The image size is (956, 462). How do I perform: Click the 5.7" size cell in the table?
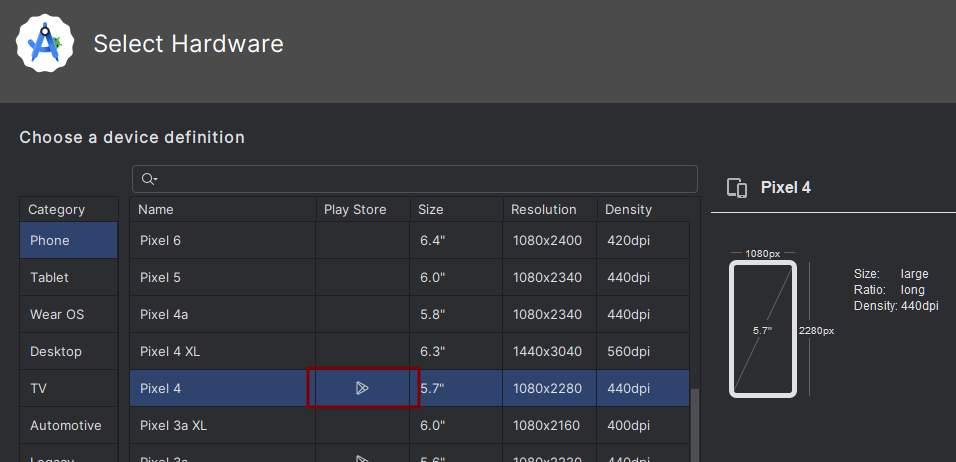coord(457,388)
